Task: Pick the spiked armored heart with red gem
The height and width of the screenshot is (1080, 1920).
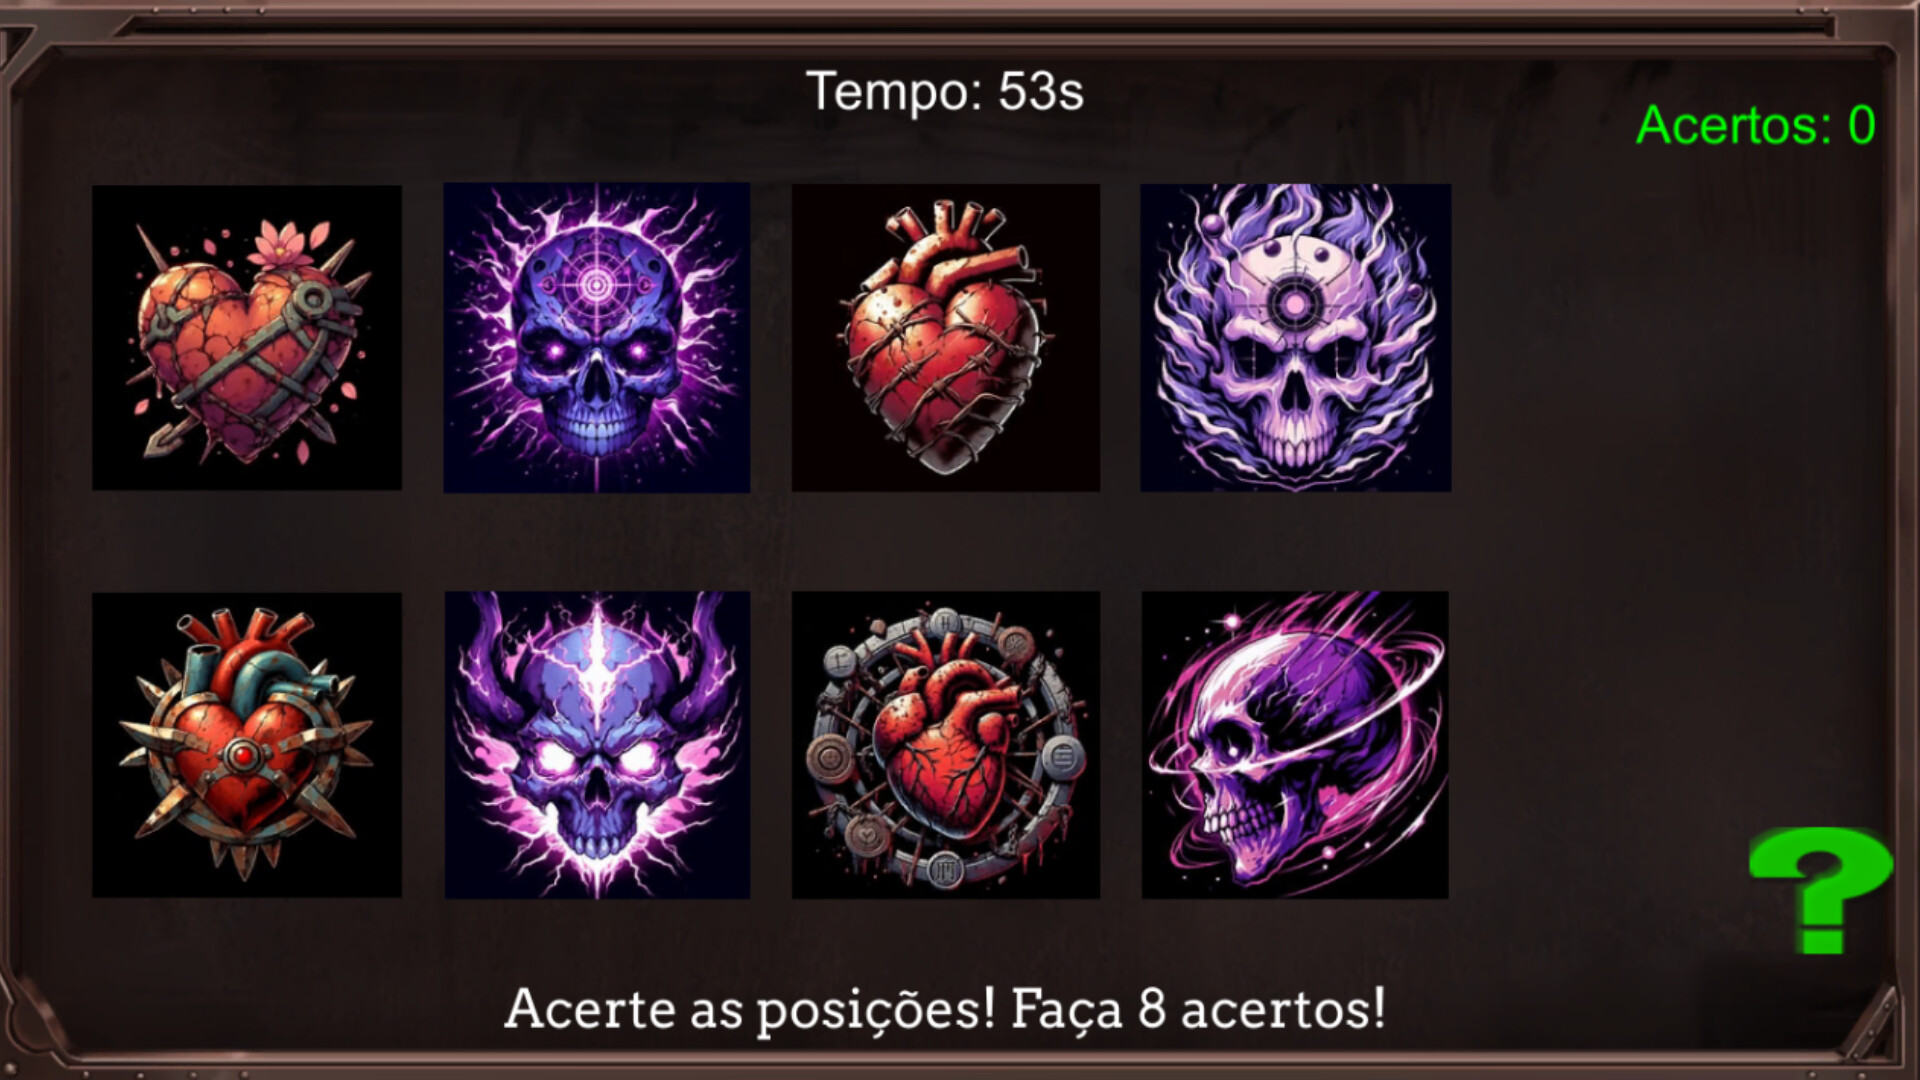Action: (247, 745)
